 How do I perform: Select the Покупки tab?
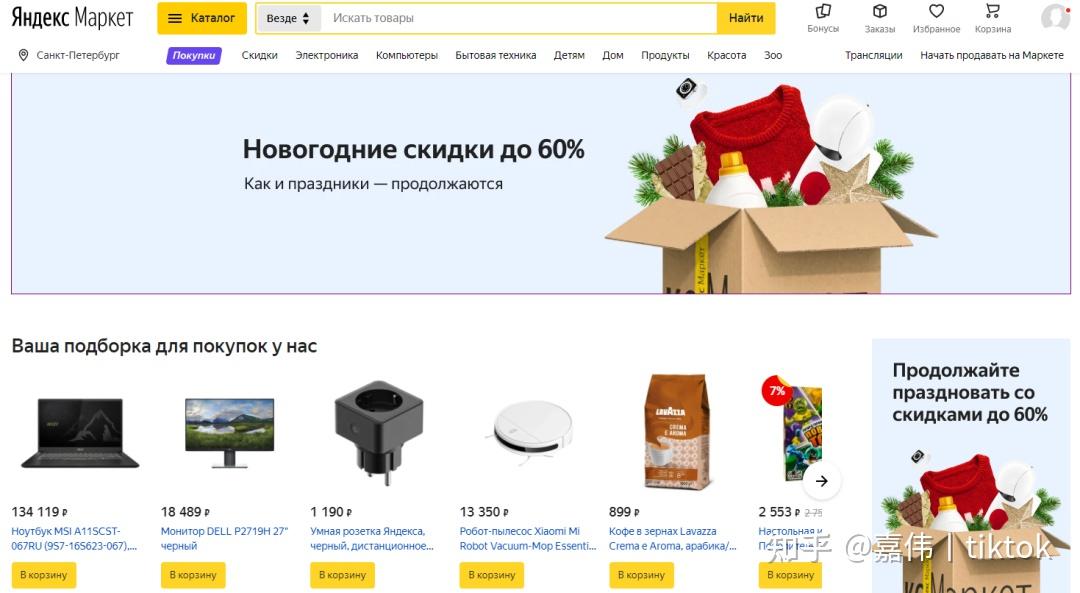(194, 56)
